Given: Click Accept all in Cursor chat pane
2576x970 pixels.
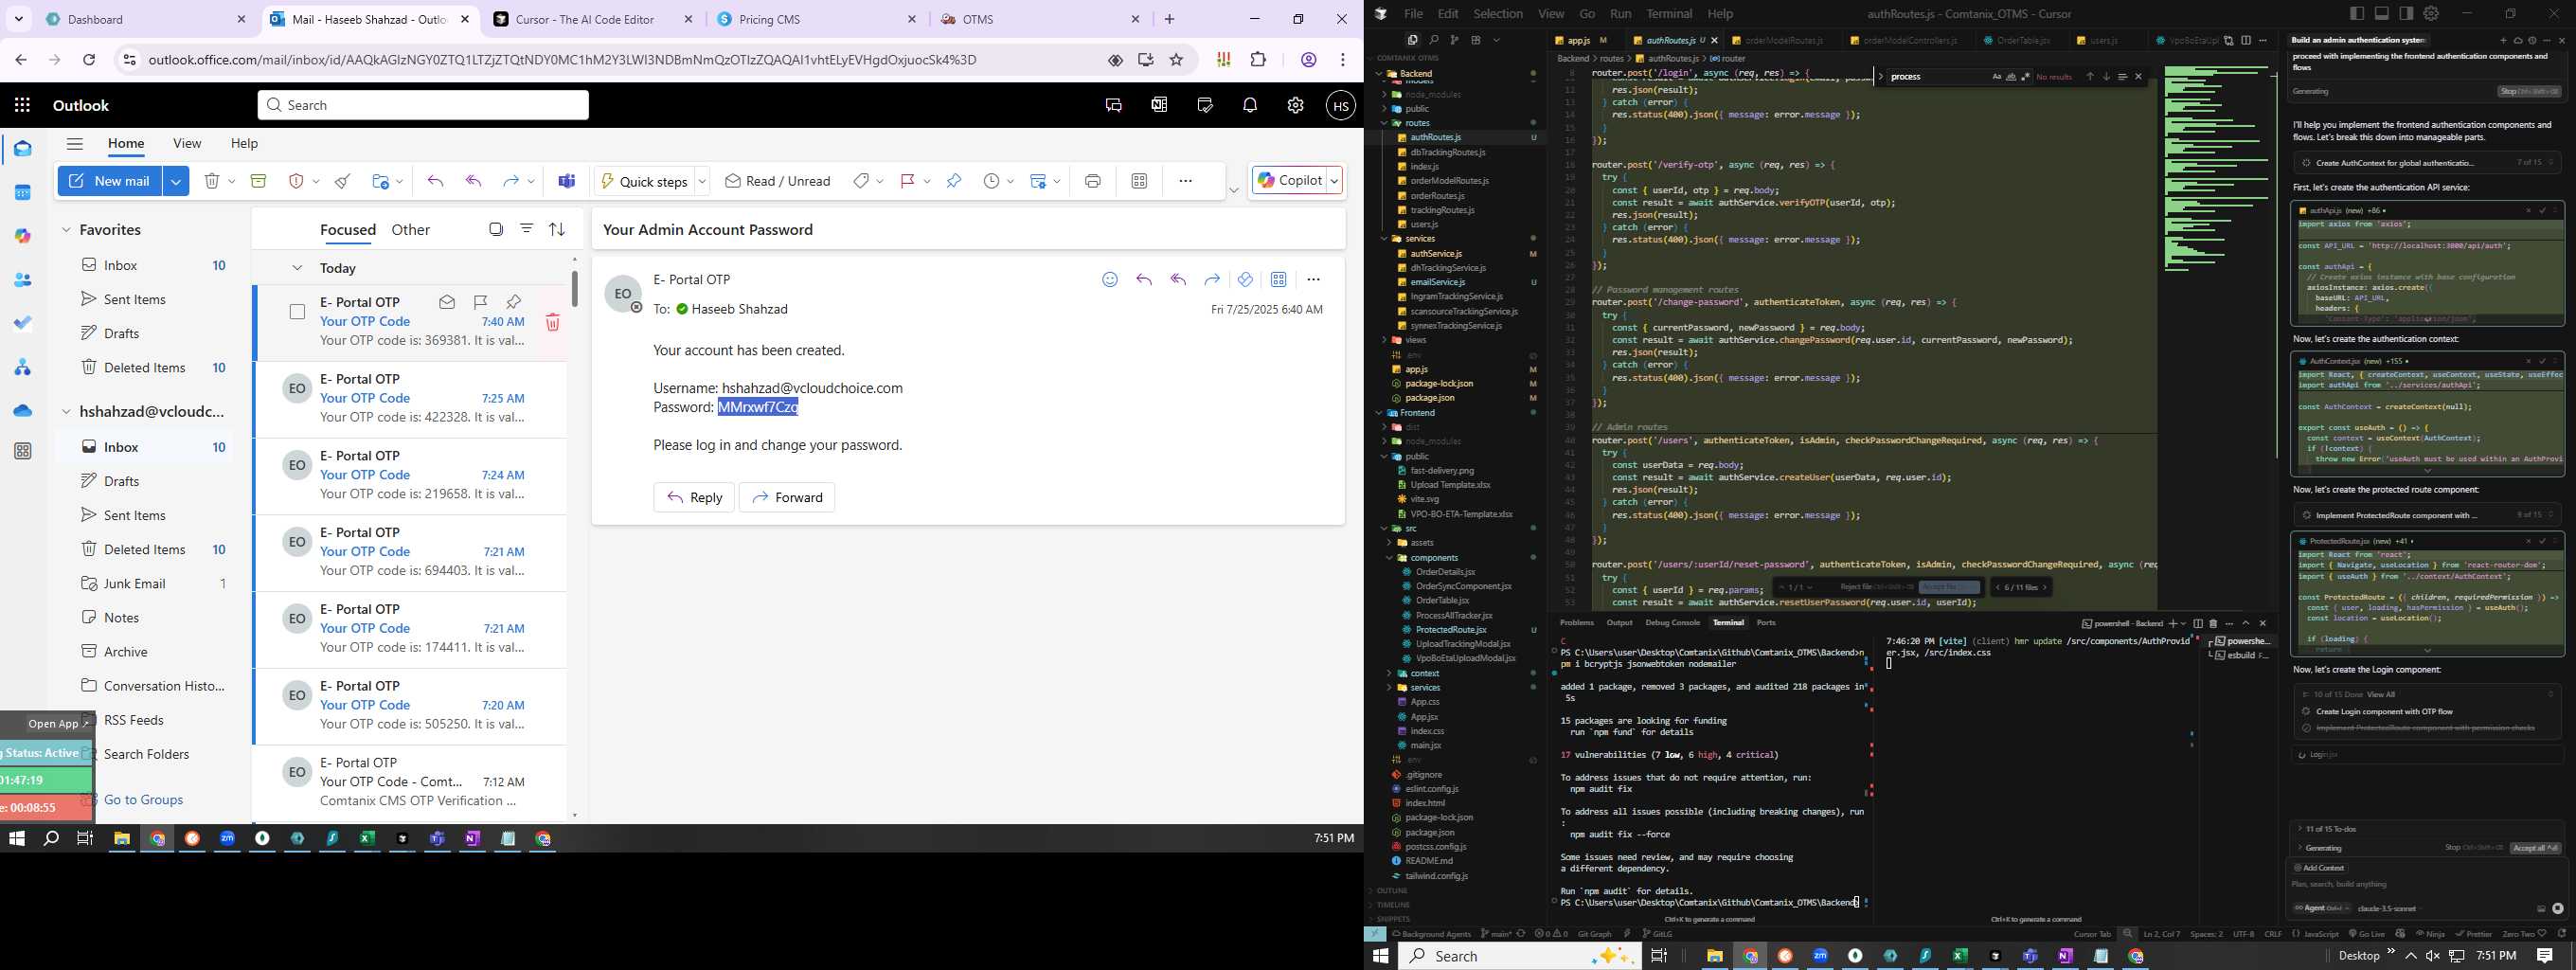Looking at the screenshot, I should (x=2535, y=848).
